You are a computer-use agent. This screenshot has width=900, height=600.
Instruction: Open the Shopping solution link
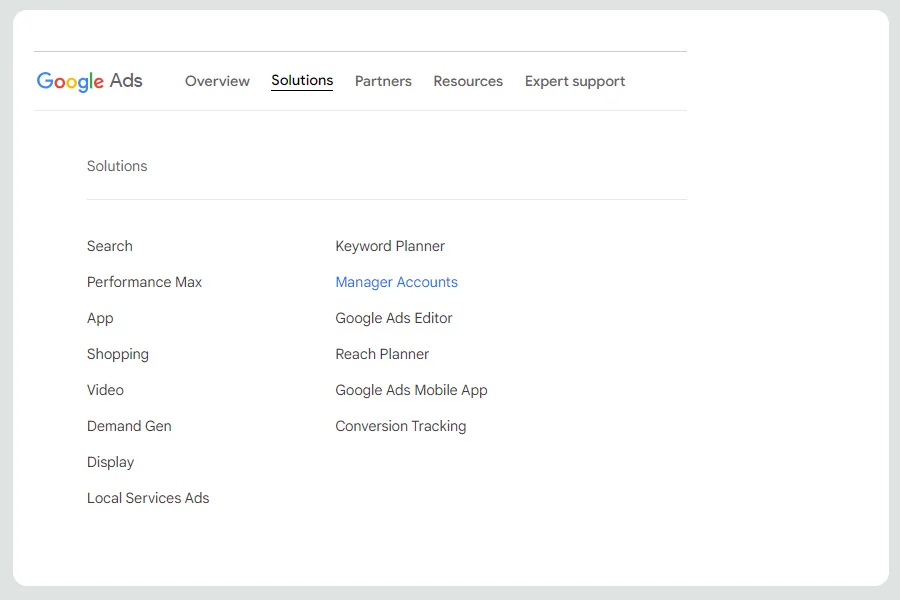pos(118,354)
